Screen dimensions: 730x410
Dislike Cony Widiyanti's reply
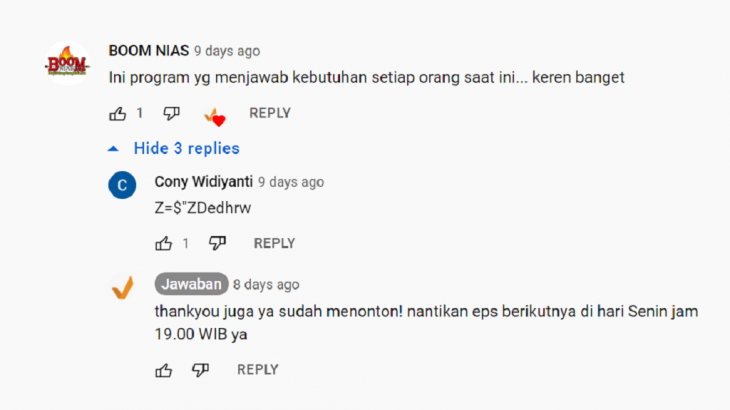217,243
